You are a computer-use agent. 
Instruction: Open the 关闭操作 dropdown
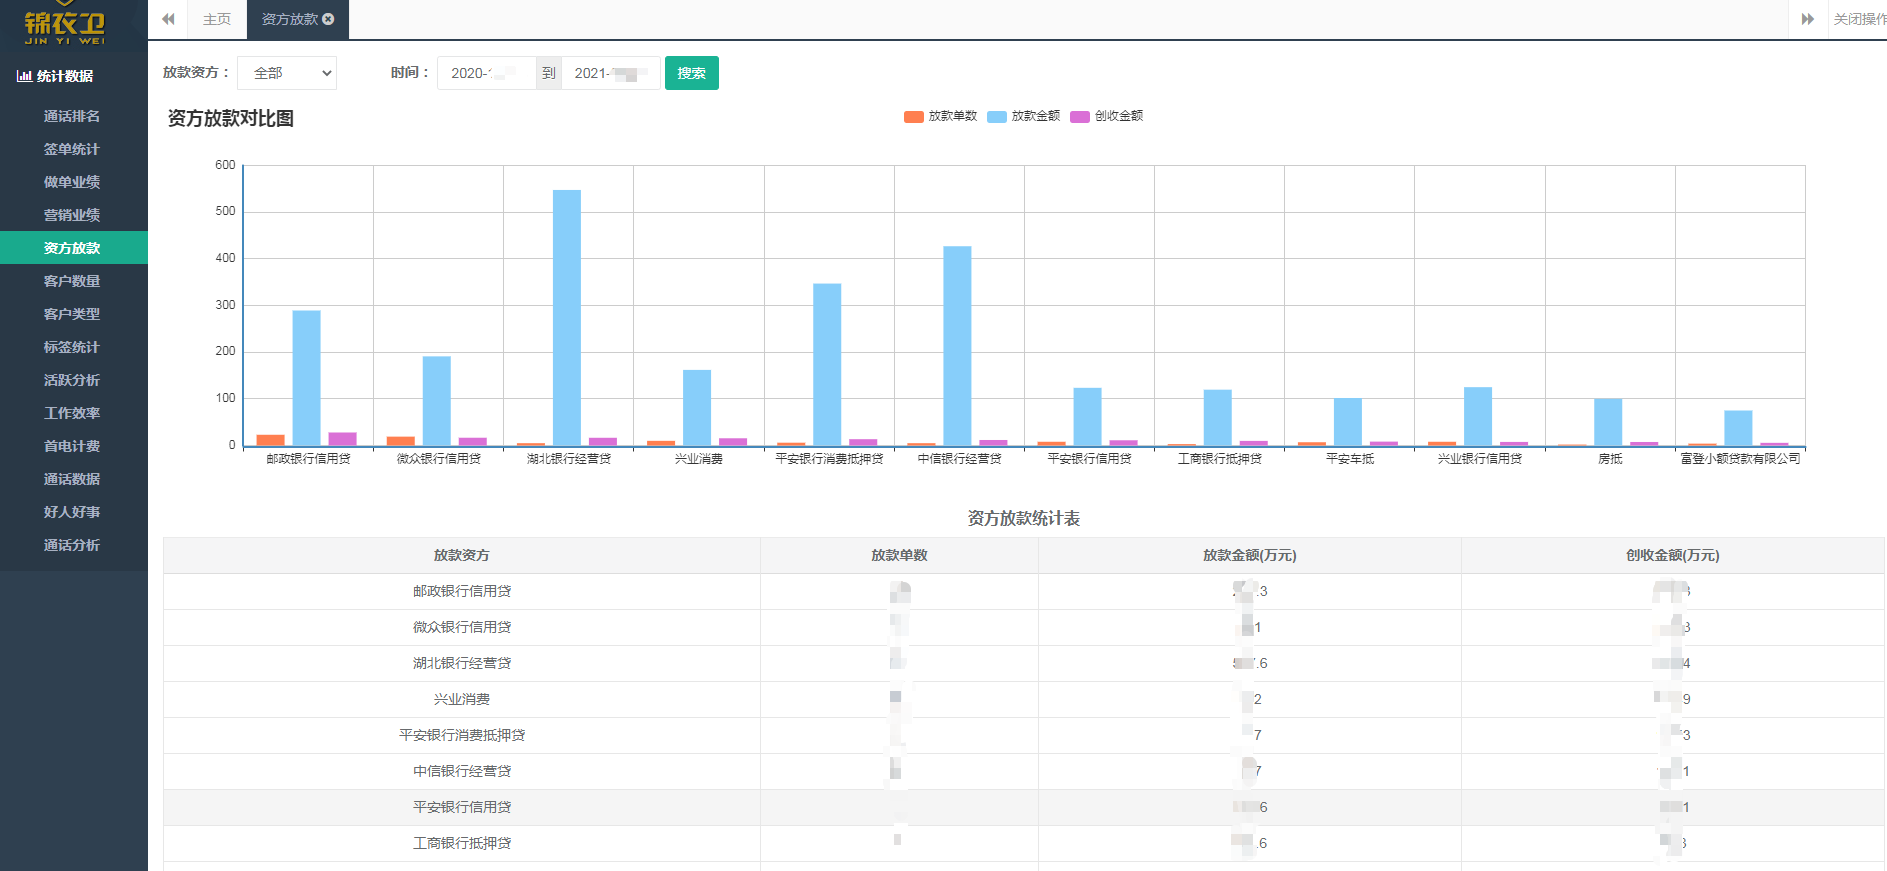pyautogui.click(x=1858, y=19)
